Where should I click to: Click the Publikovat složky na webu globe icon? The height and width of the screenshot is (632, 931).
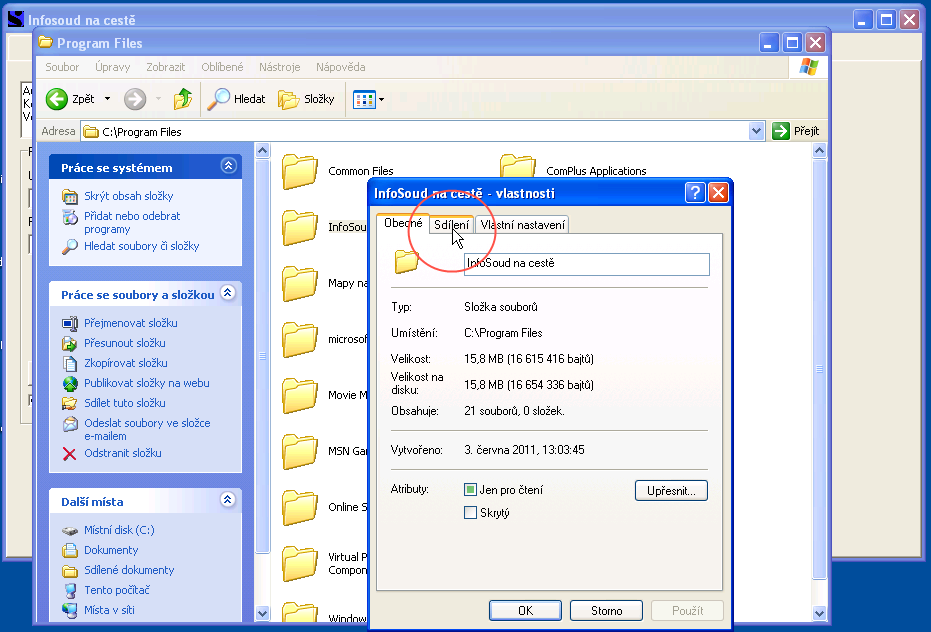(70, 384)
